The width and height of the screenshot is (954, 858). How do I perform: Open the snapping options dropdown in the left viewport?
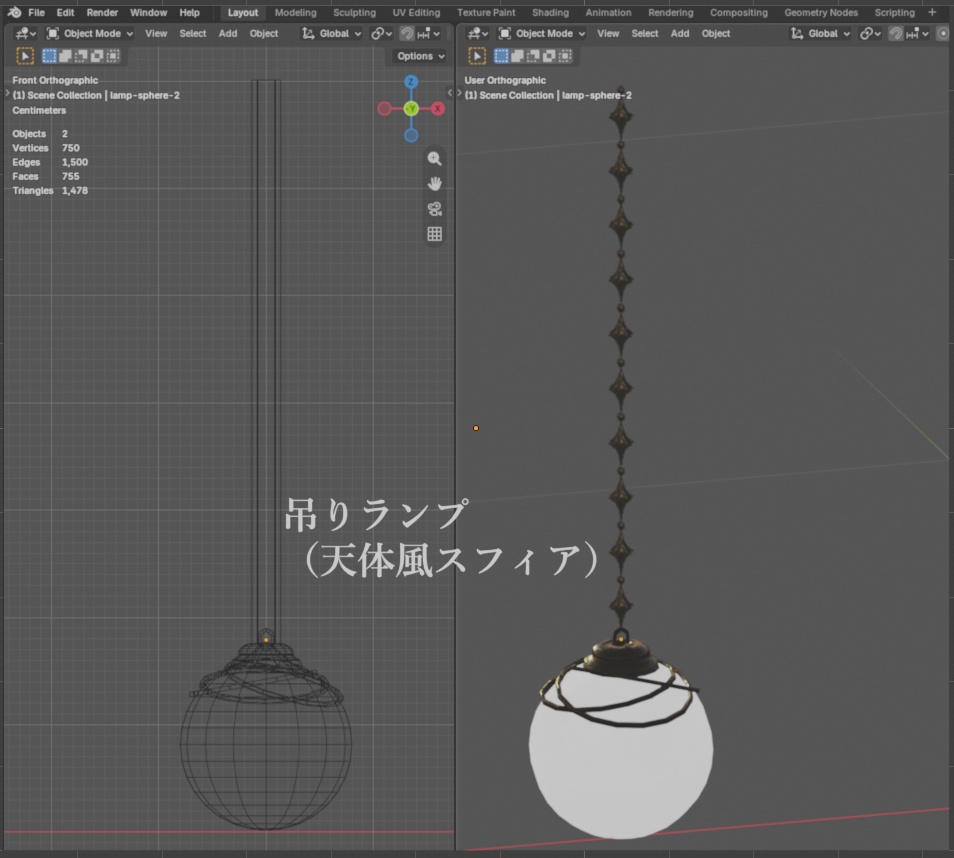(429, 33)
